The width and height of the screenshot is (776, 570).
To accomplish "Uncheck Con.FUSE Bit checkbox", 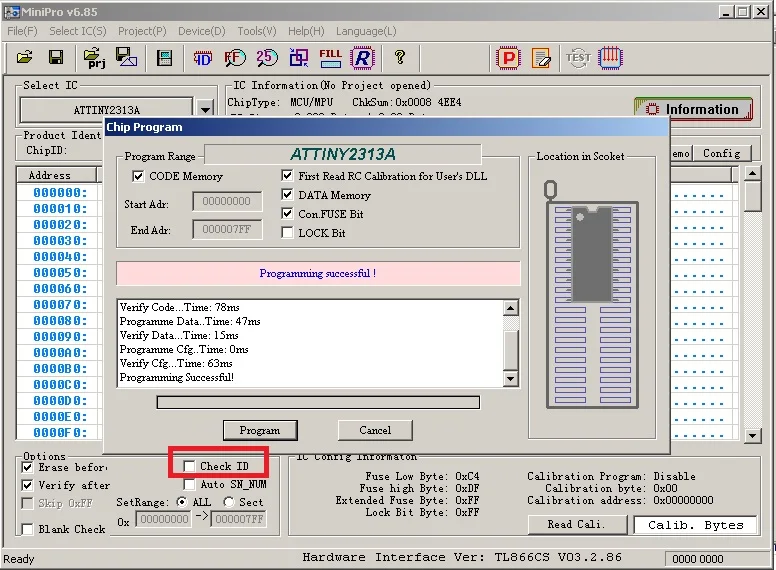I will pyautogui.click(x=287, y=213).
